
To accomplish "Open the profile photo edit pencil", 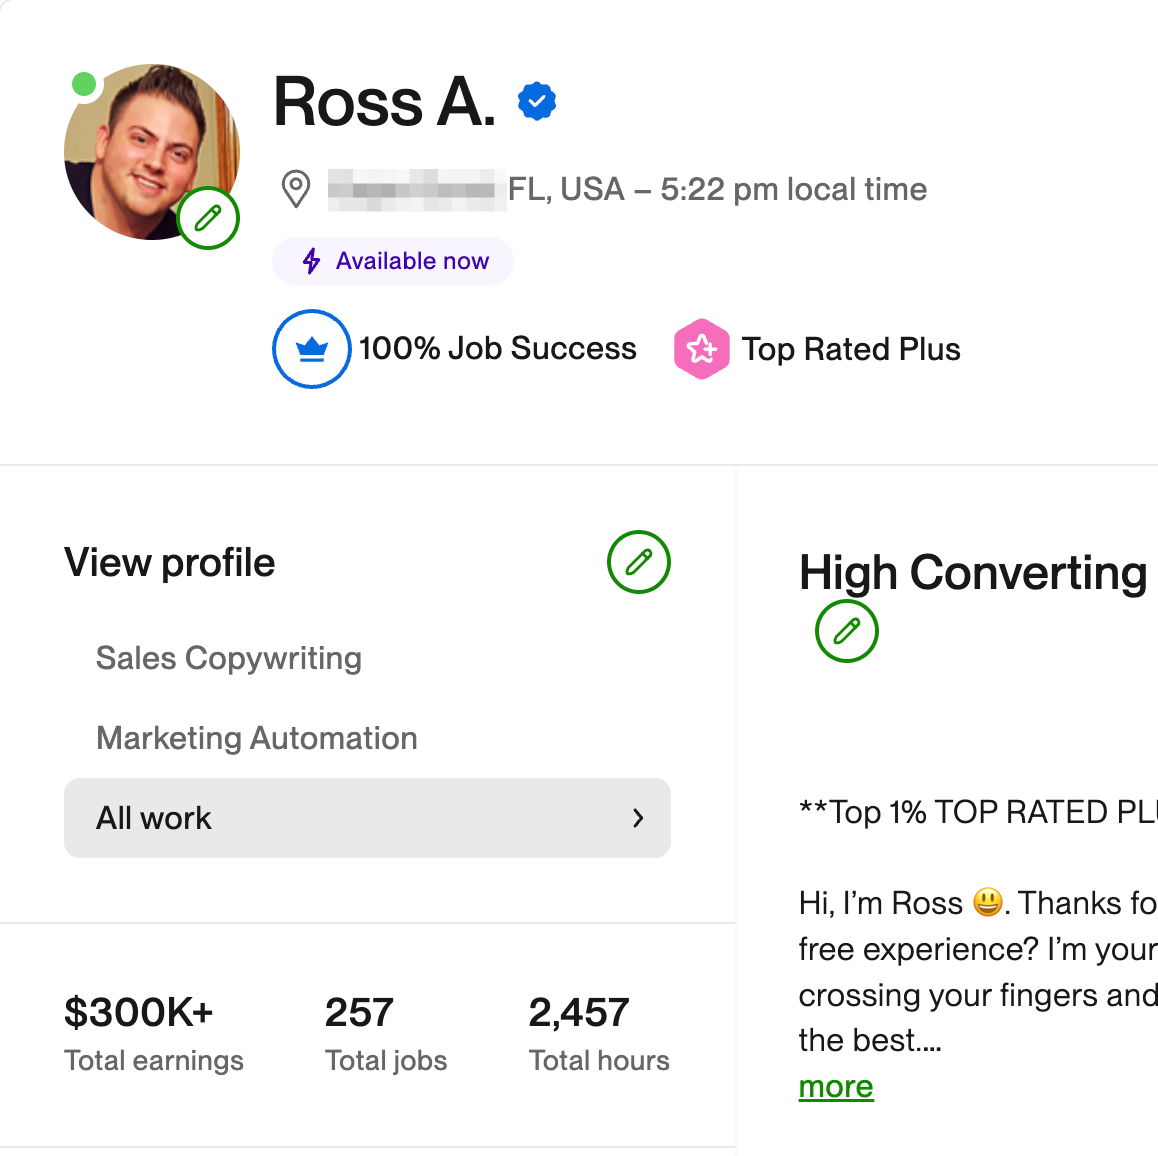I will tap(208, 218).
